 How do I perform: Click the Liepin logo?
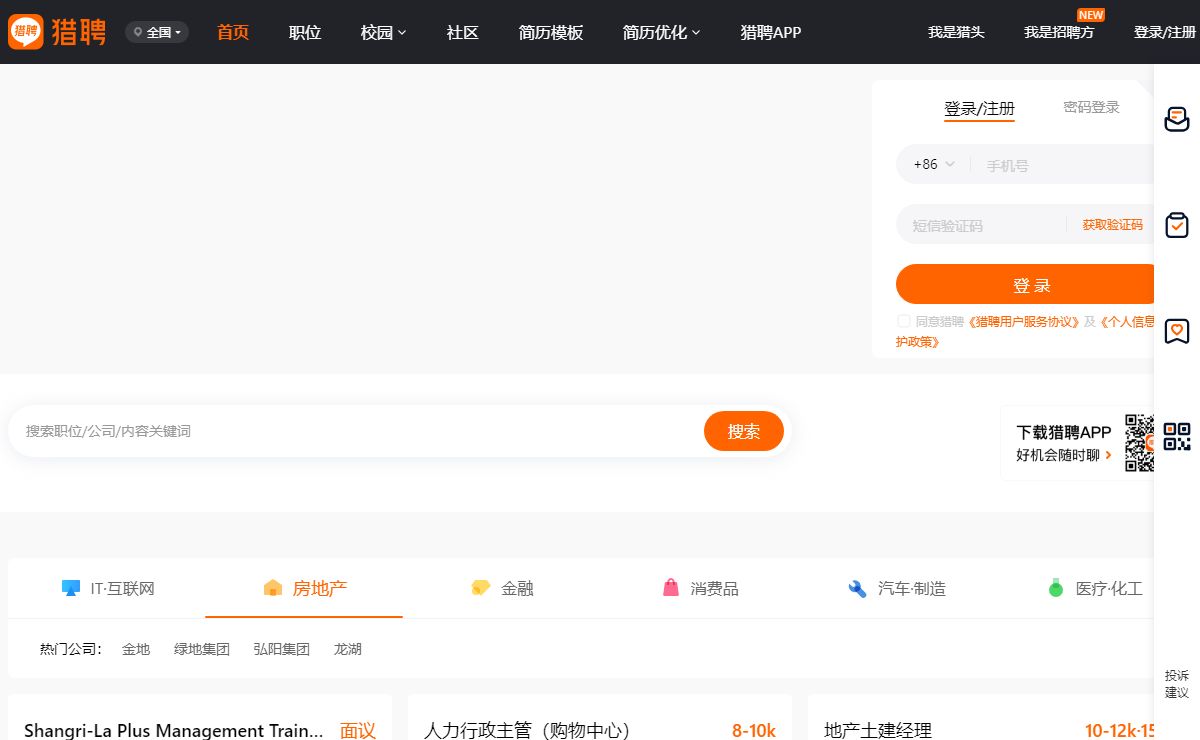(x=57, y=32)
